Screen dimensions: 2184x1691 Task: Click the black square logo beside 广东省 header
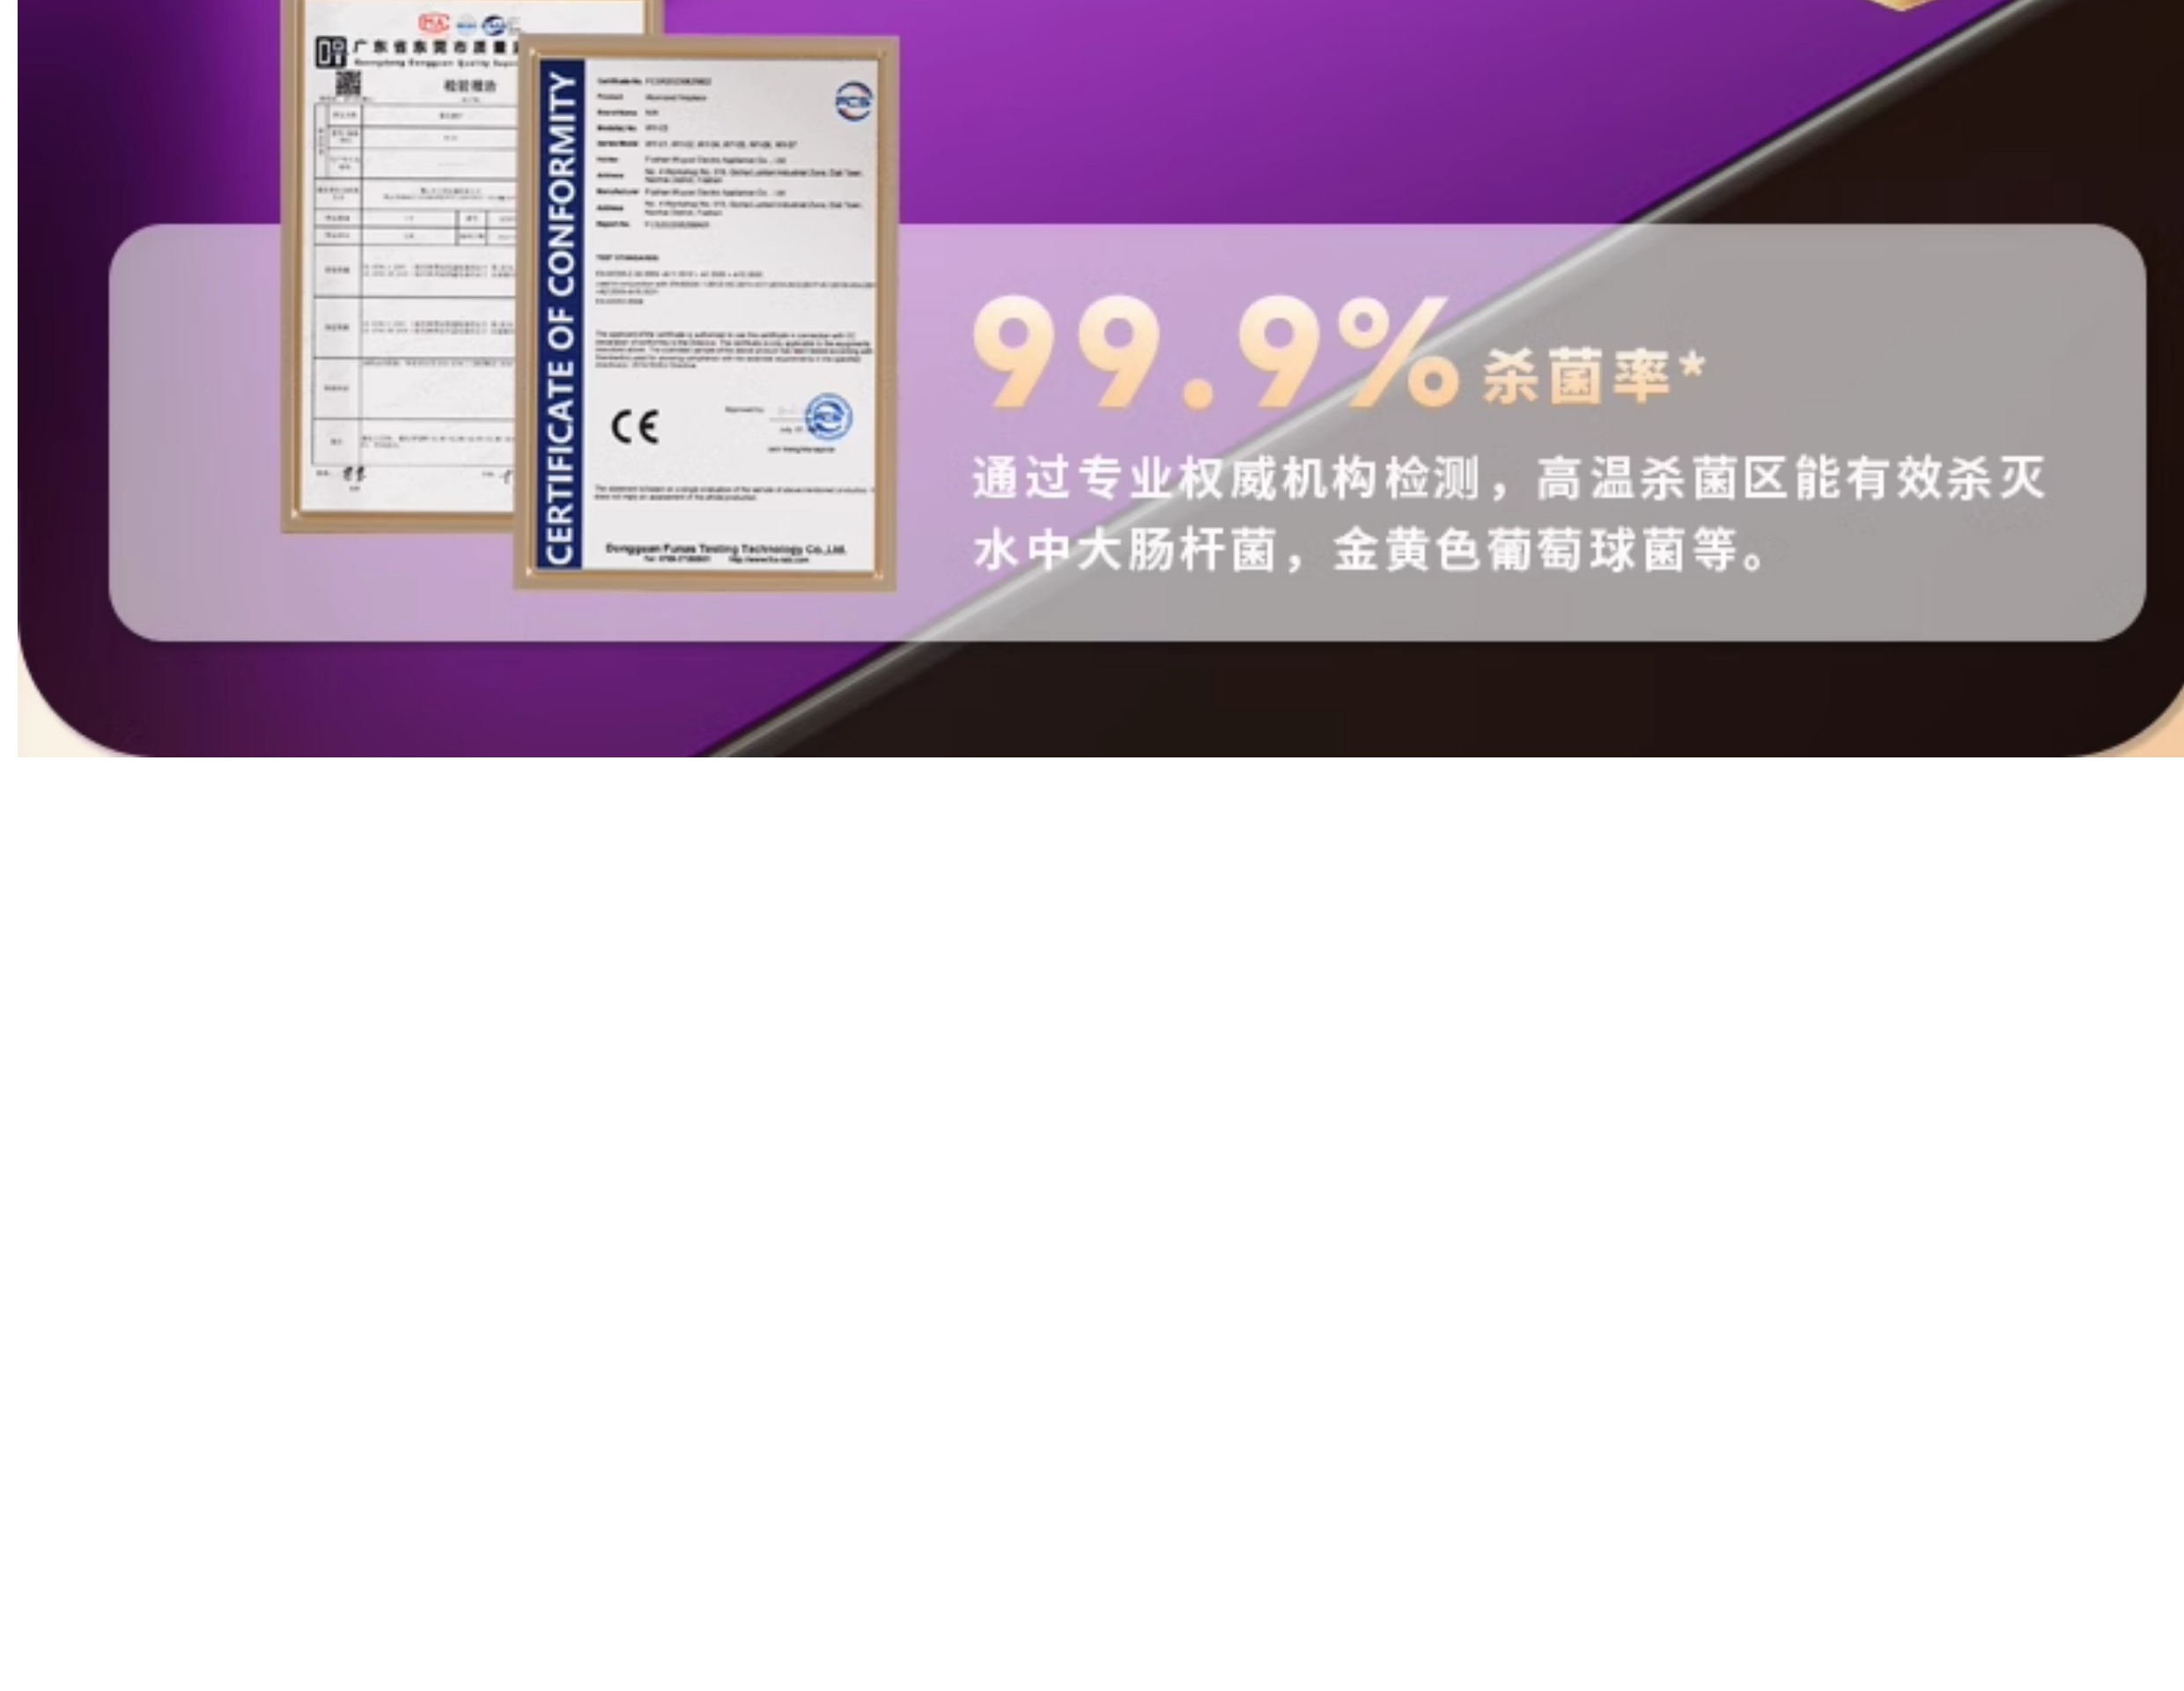tap(331, 51)
